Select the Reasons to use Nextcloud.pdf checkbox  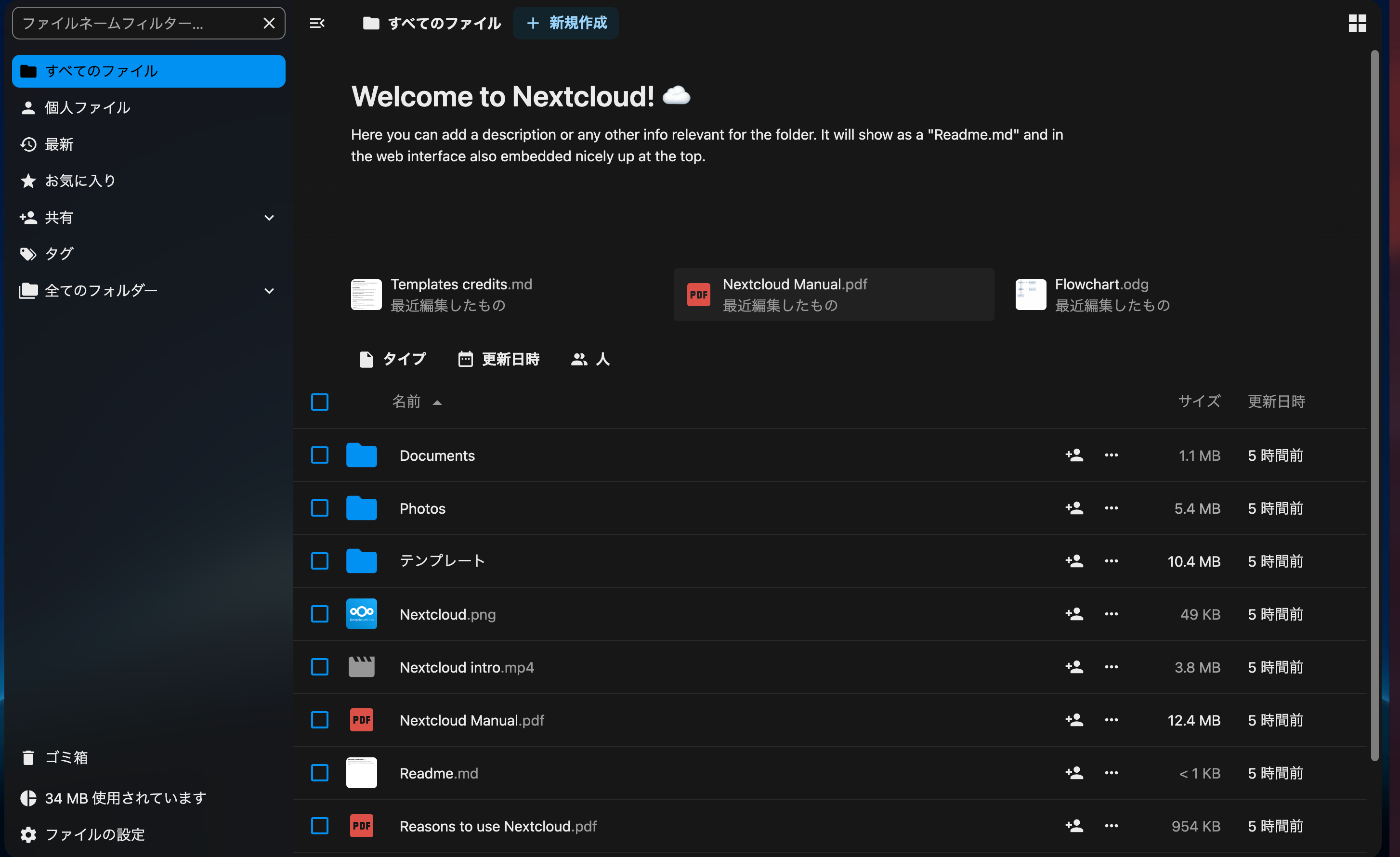coord(320,826)
